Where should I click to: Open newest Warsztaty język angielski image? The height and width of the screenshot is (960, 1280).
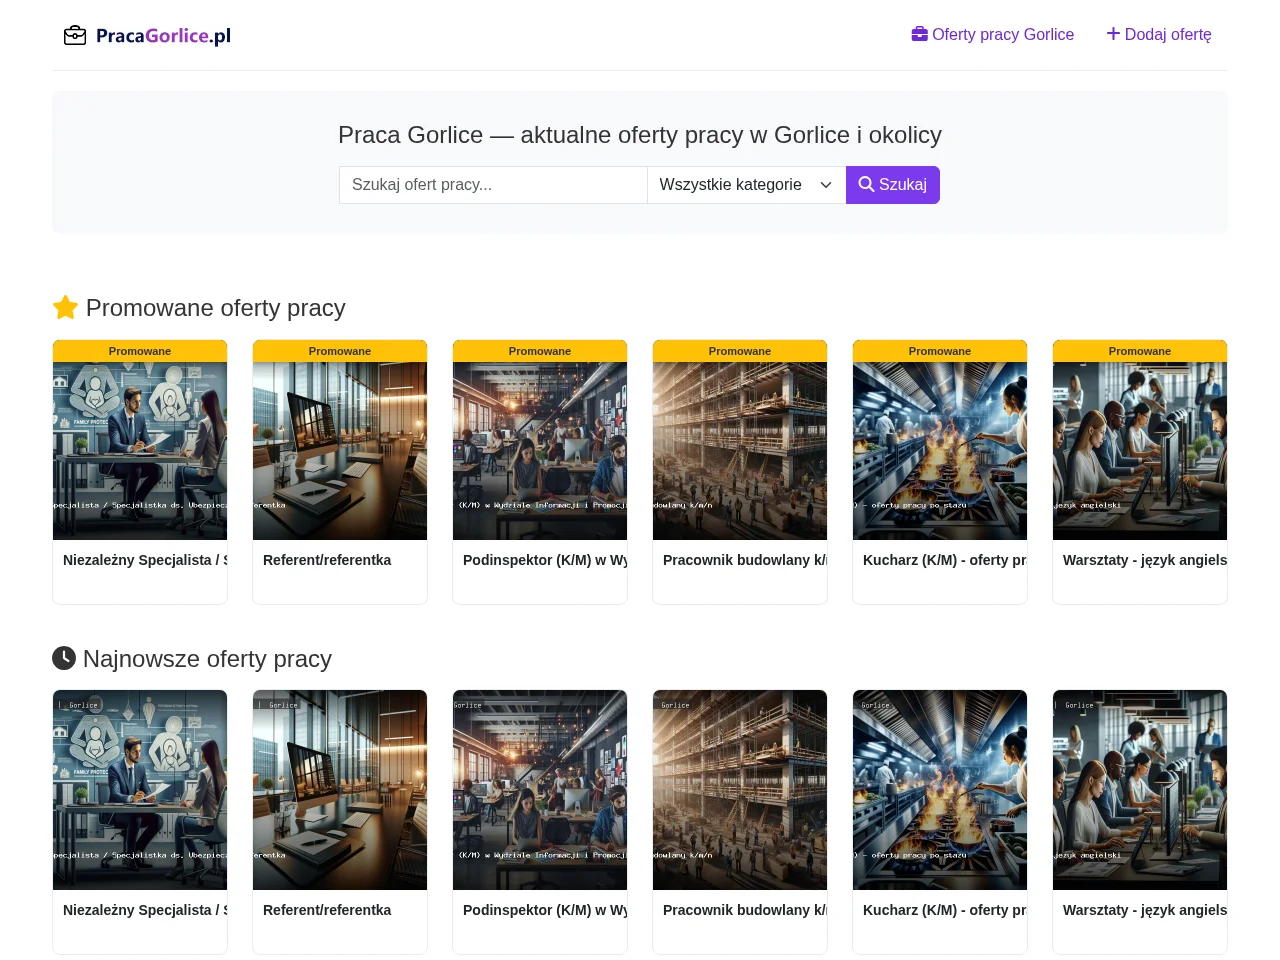coord(1140,790)
